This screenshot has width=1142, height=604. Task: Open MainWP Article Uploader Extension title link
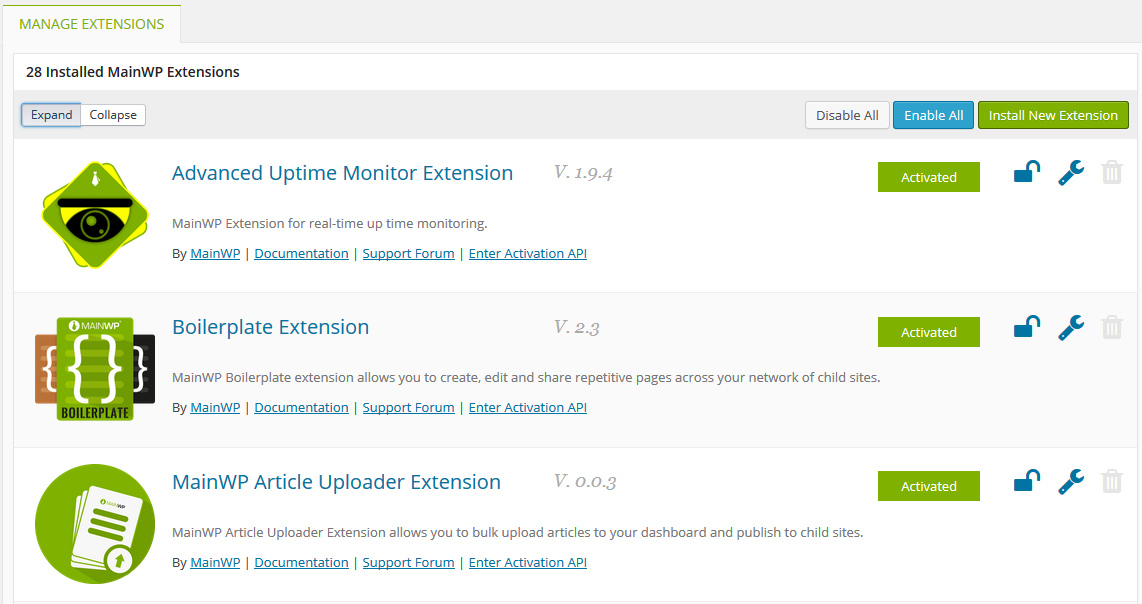[336, 482]
